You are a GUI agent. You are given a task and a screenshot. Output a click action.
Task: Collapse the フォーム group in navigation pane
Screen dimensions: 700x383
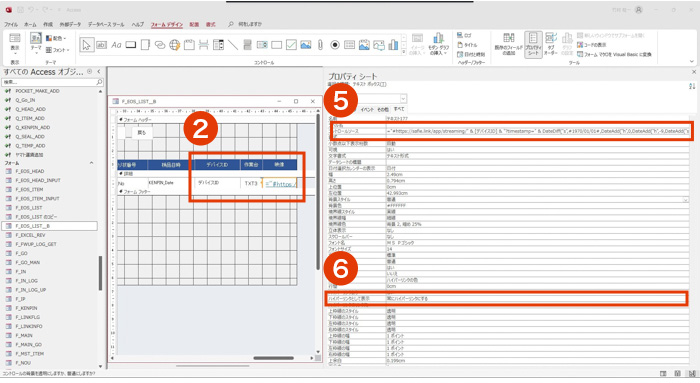92,163
